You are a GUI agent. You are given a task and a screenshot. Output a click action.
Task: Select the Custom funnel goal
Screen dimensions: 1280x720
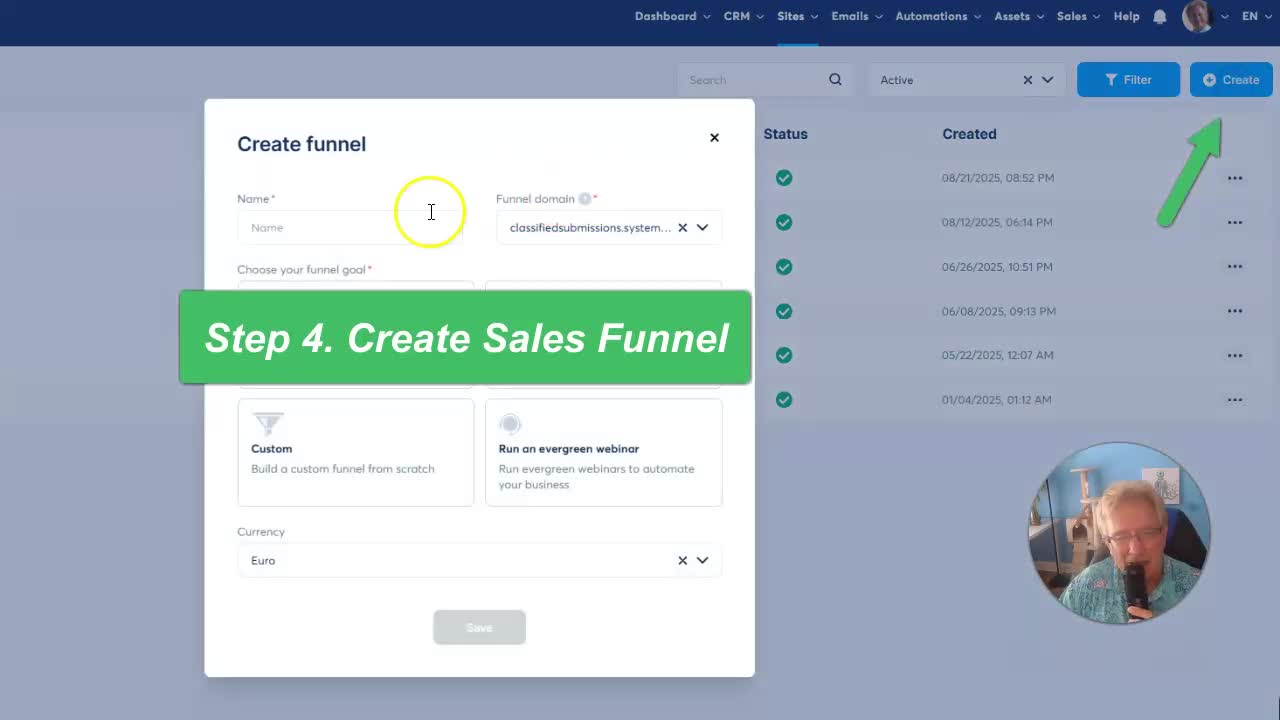pos(355,452)
